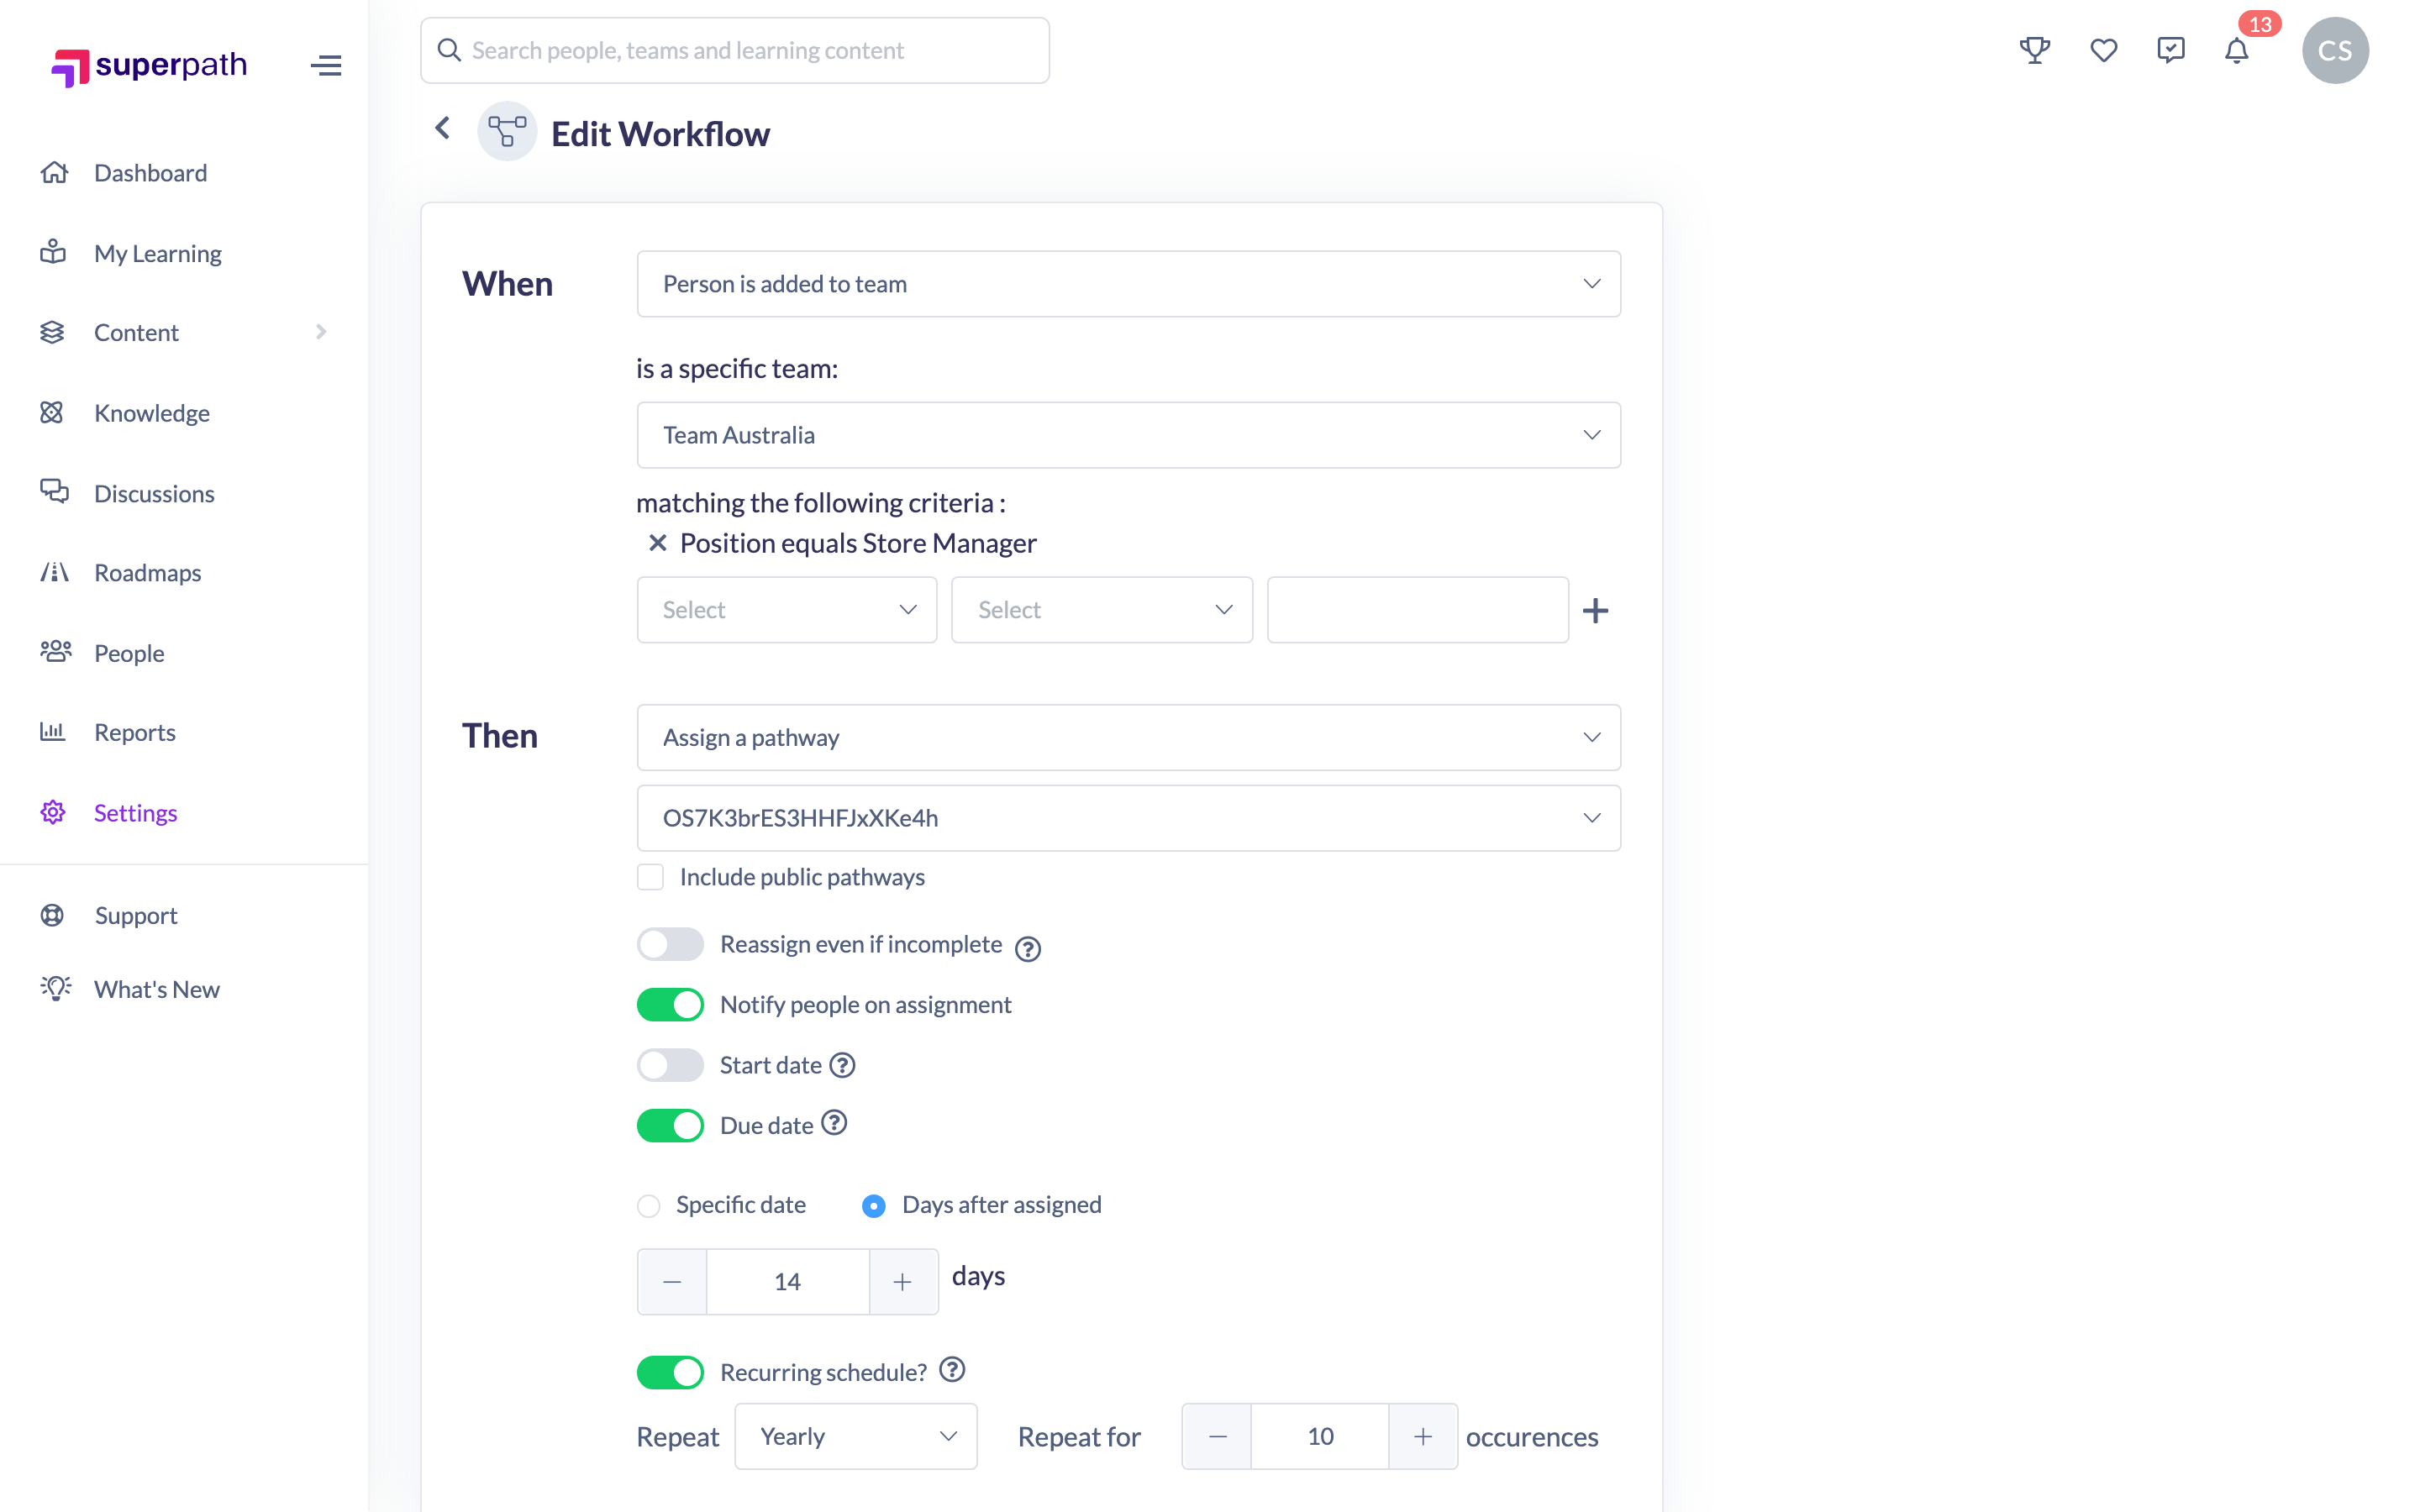Show help for Reassign even if incomplete
The image size is (2420, 1512).
click(x=1027, y=948)
